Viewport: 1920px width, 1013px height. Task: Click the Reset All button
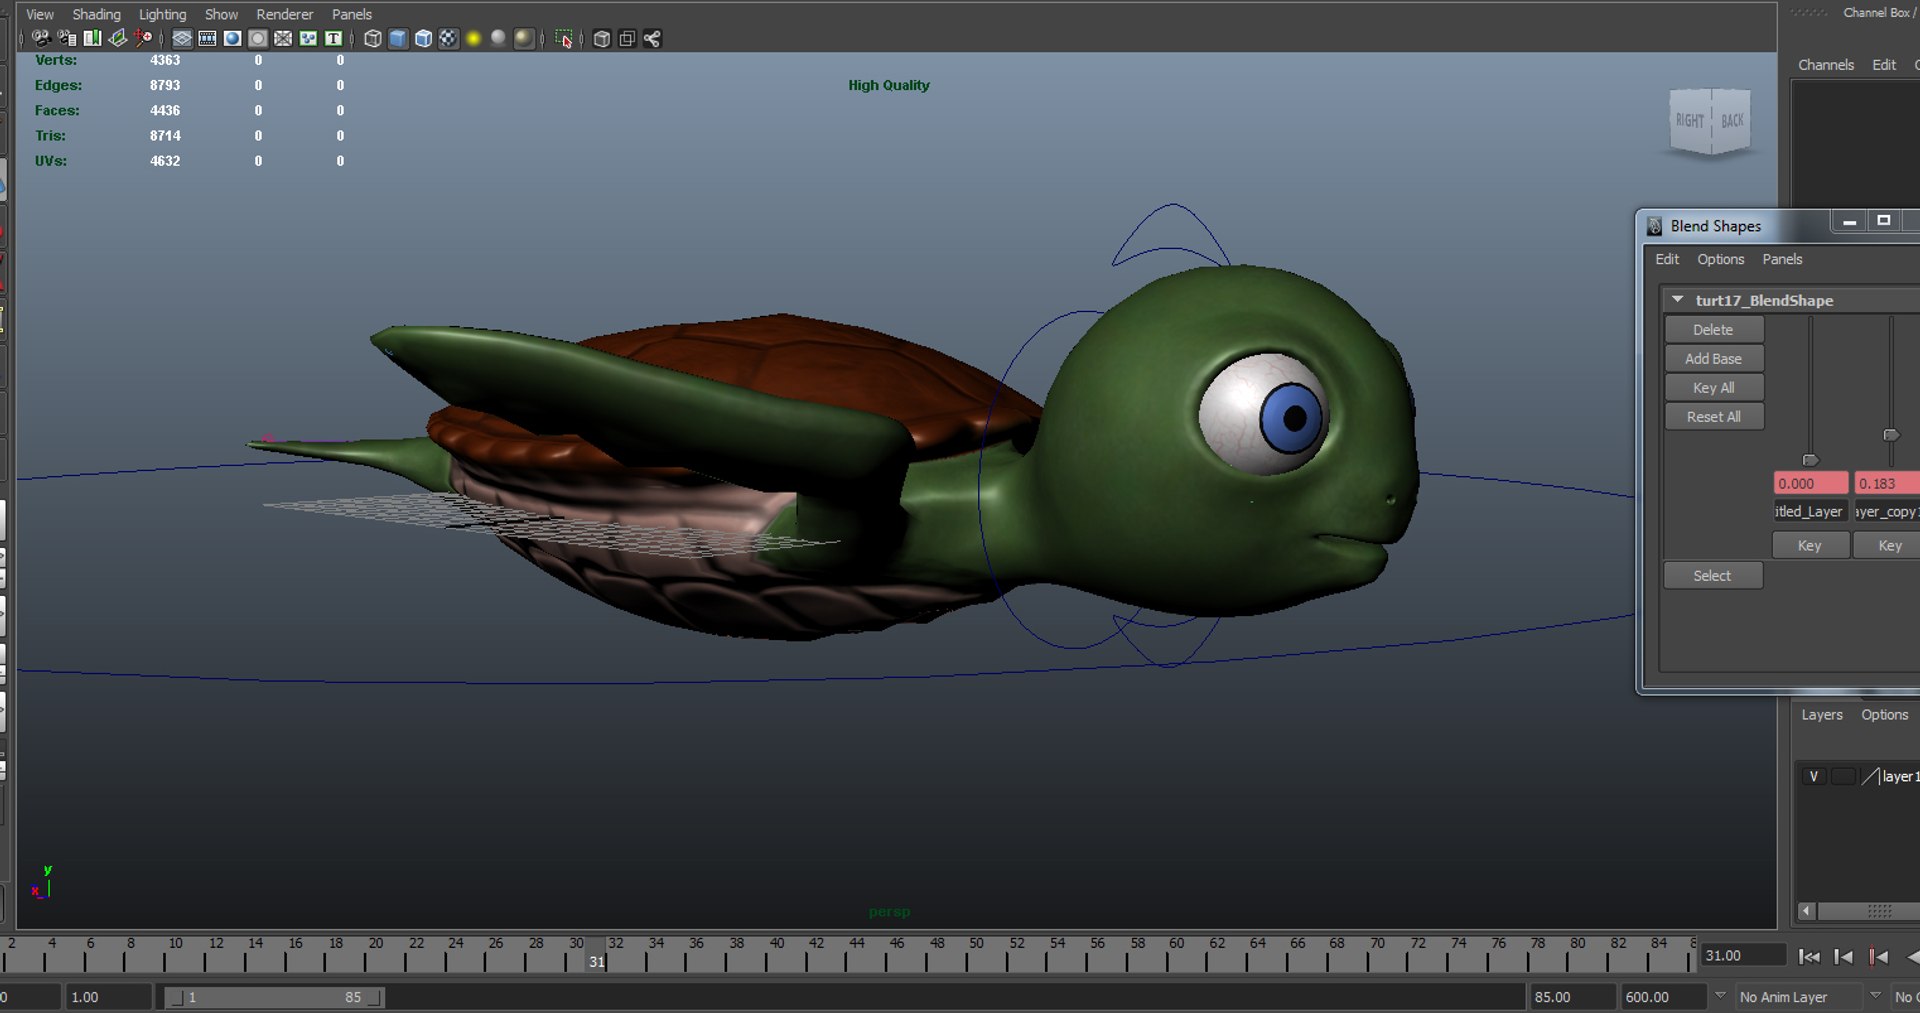[x=1713, y=416]
